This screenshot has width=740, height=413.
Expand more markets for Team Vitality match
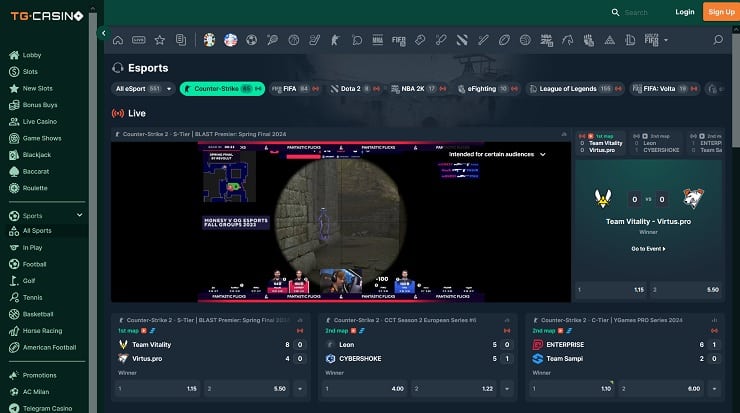tap(300, 389)
